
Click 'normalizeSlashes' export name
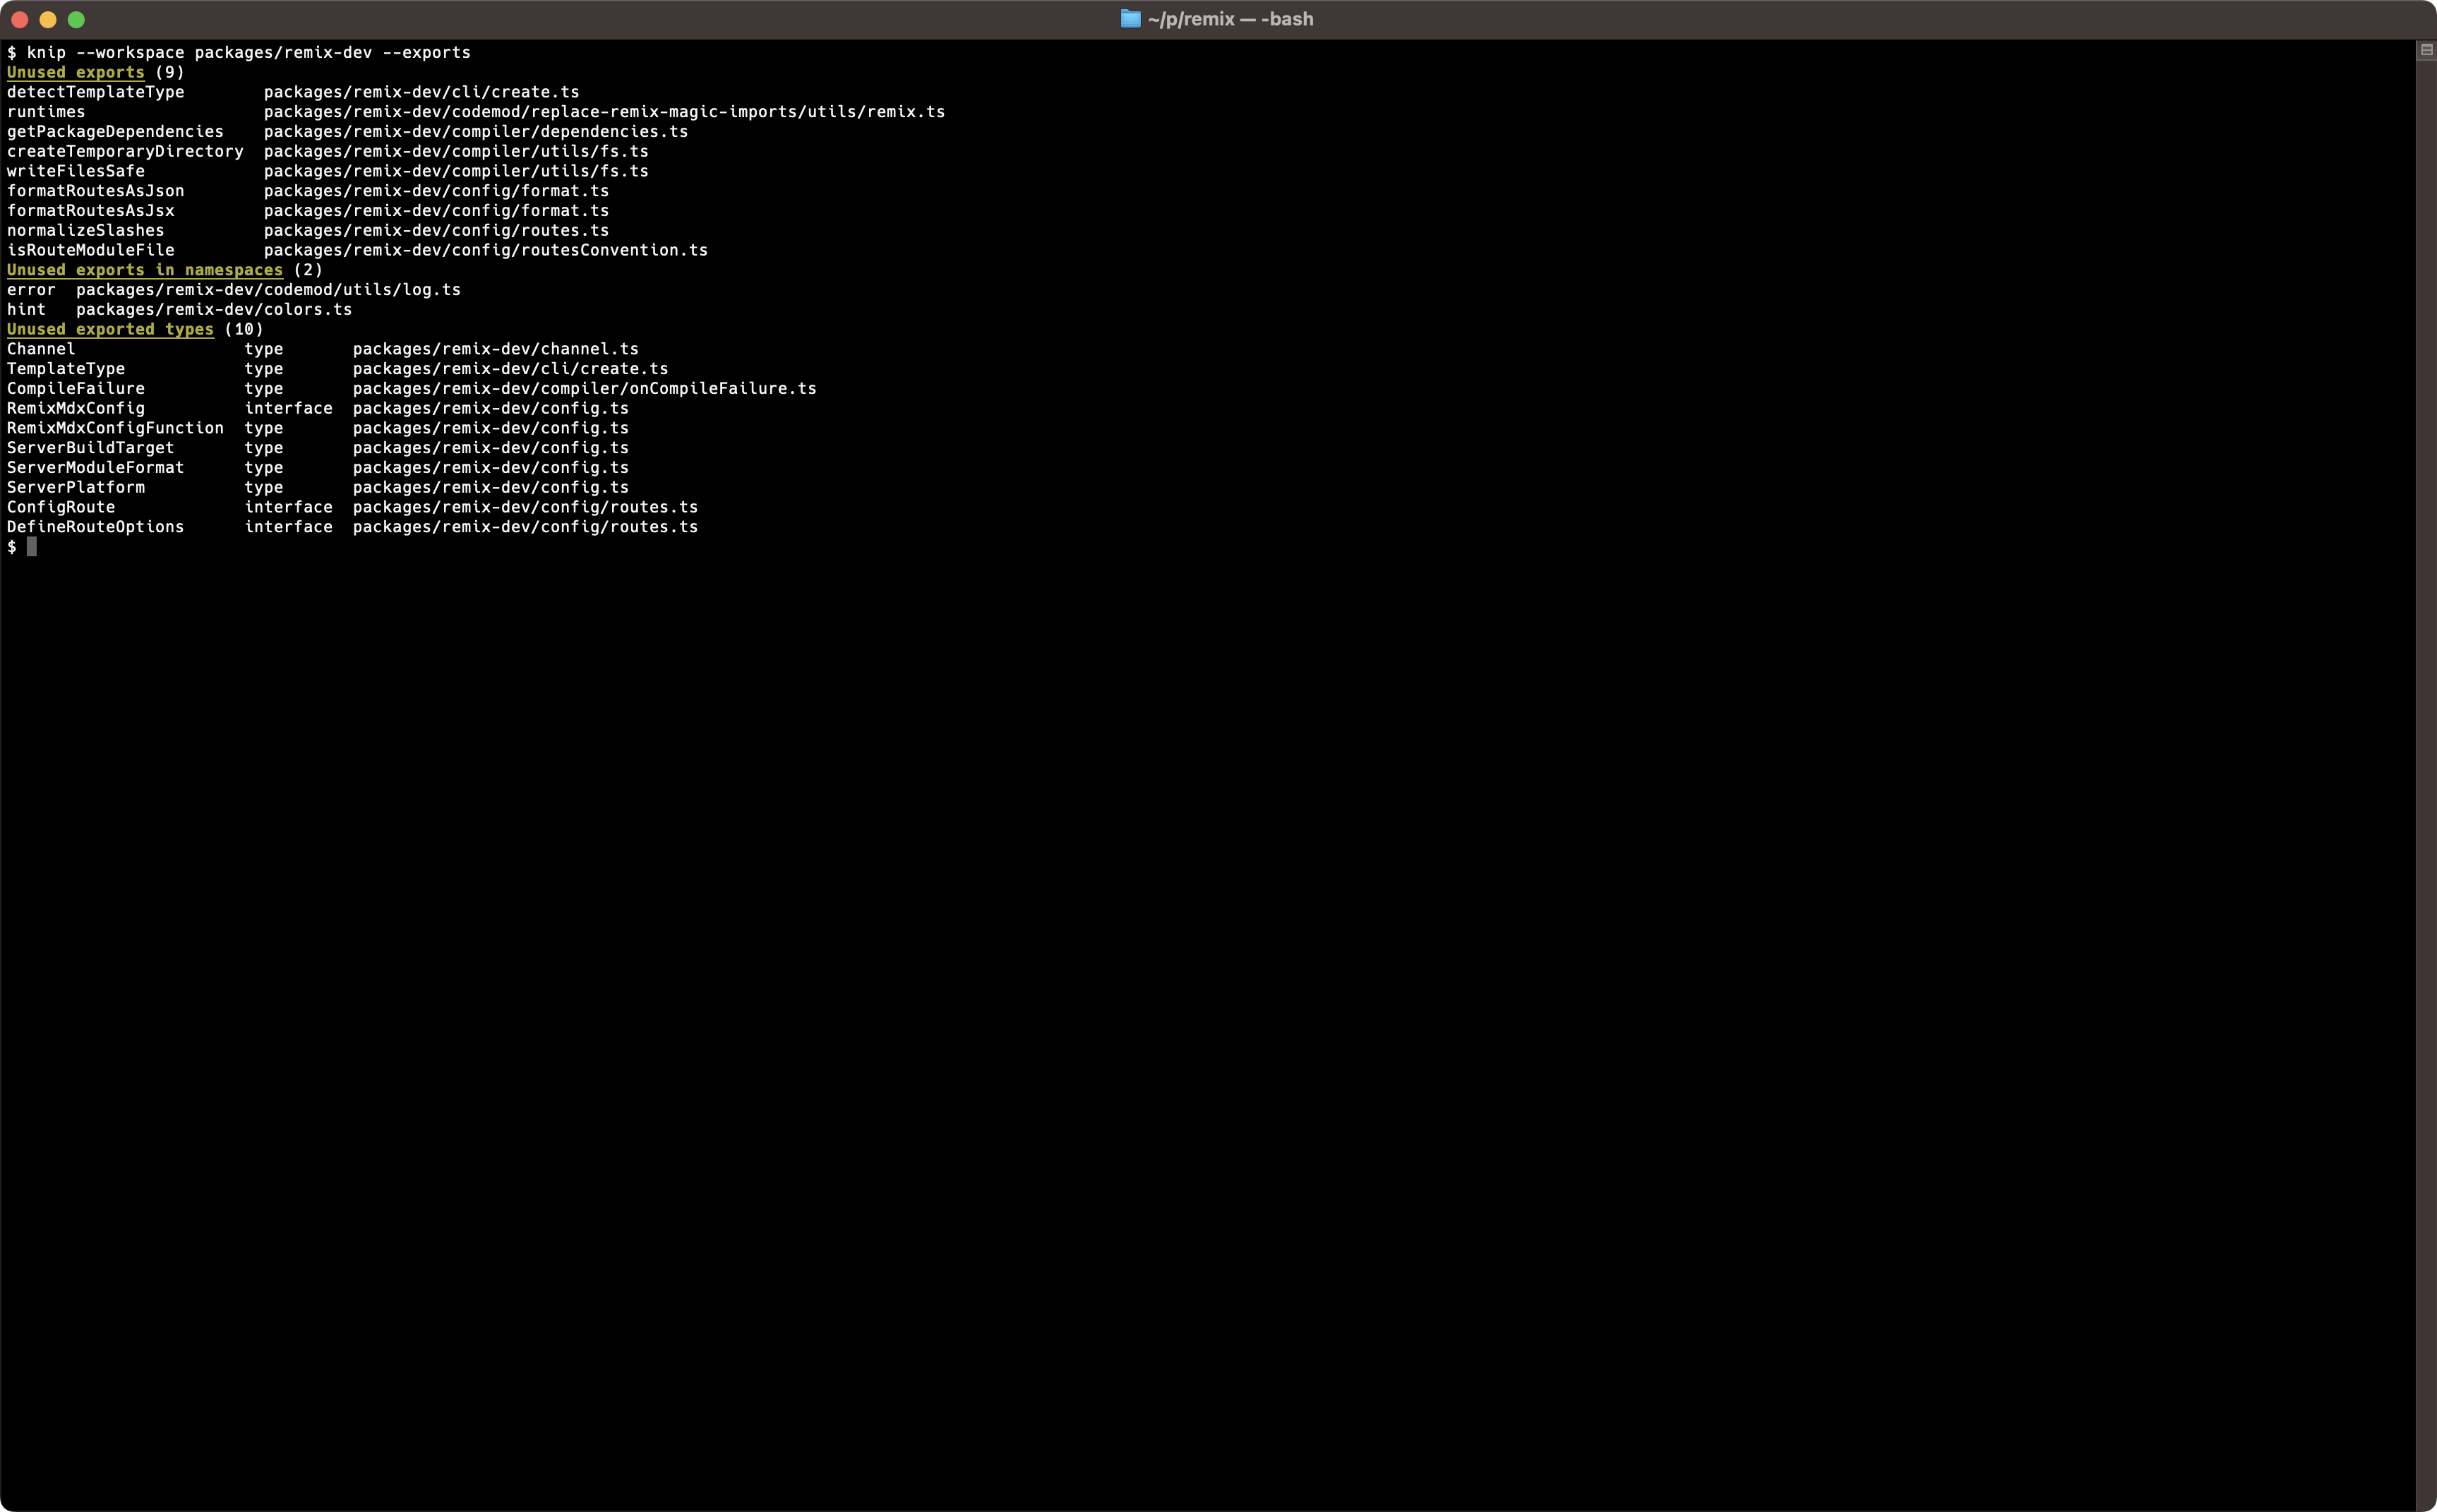click(x=86, y=230)
